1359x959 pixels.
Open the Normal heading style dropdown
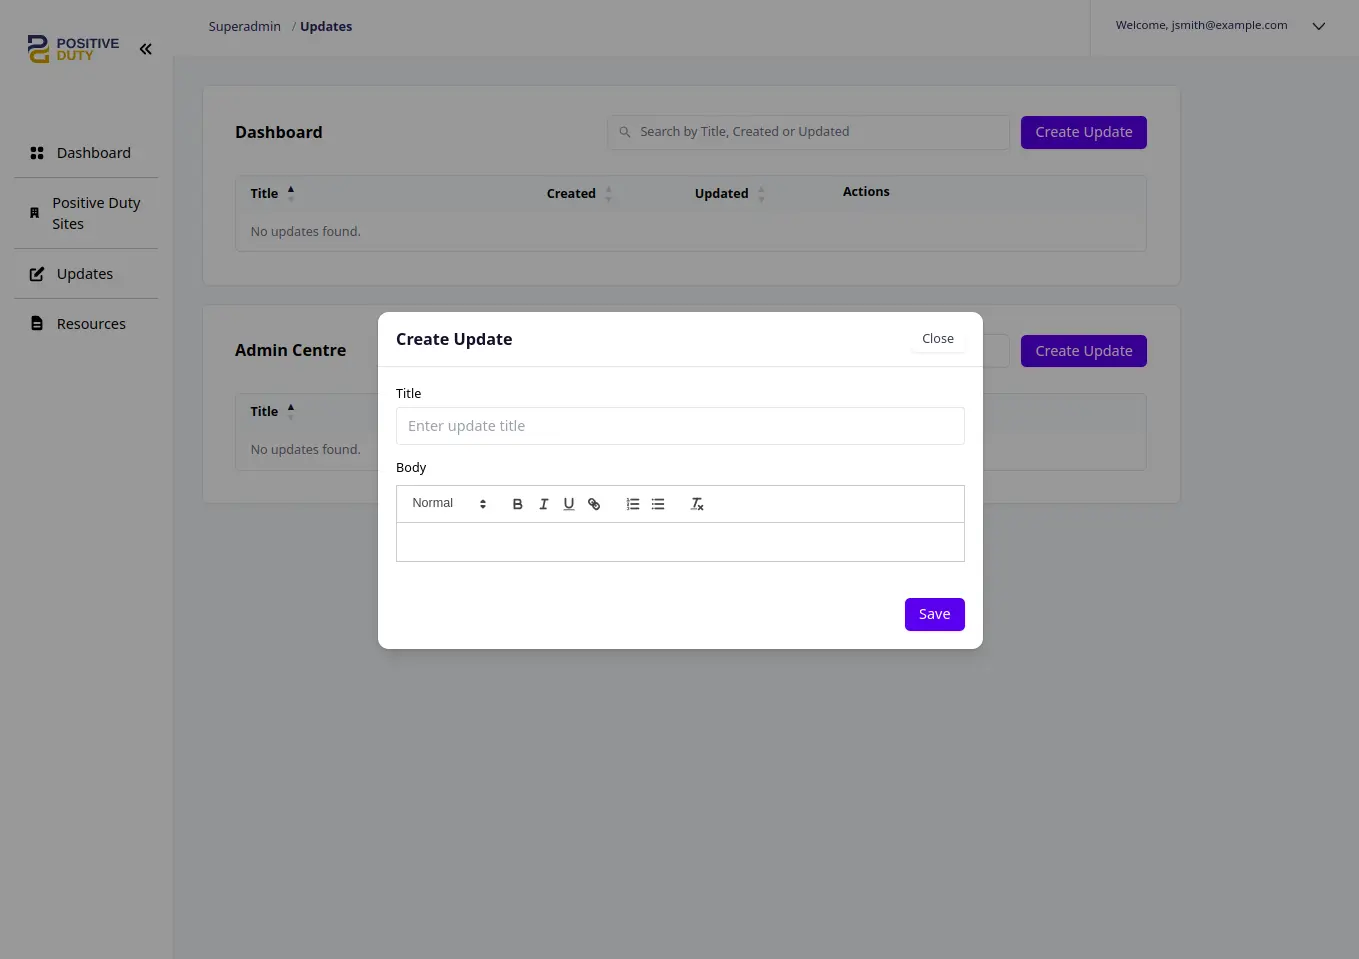click(449, 504)
